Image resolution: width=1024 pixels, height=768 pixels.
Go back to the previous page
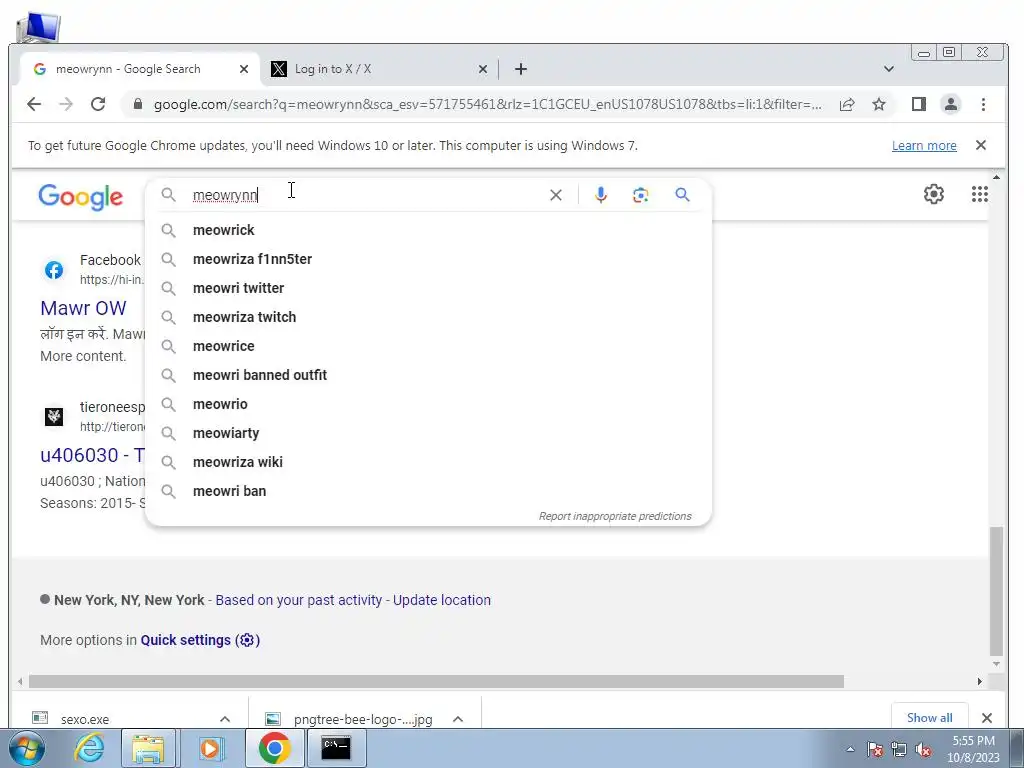pyautogui.click(x=34, y=104)
